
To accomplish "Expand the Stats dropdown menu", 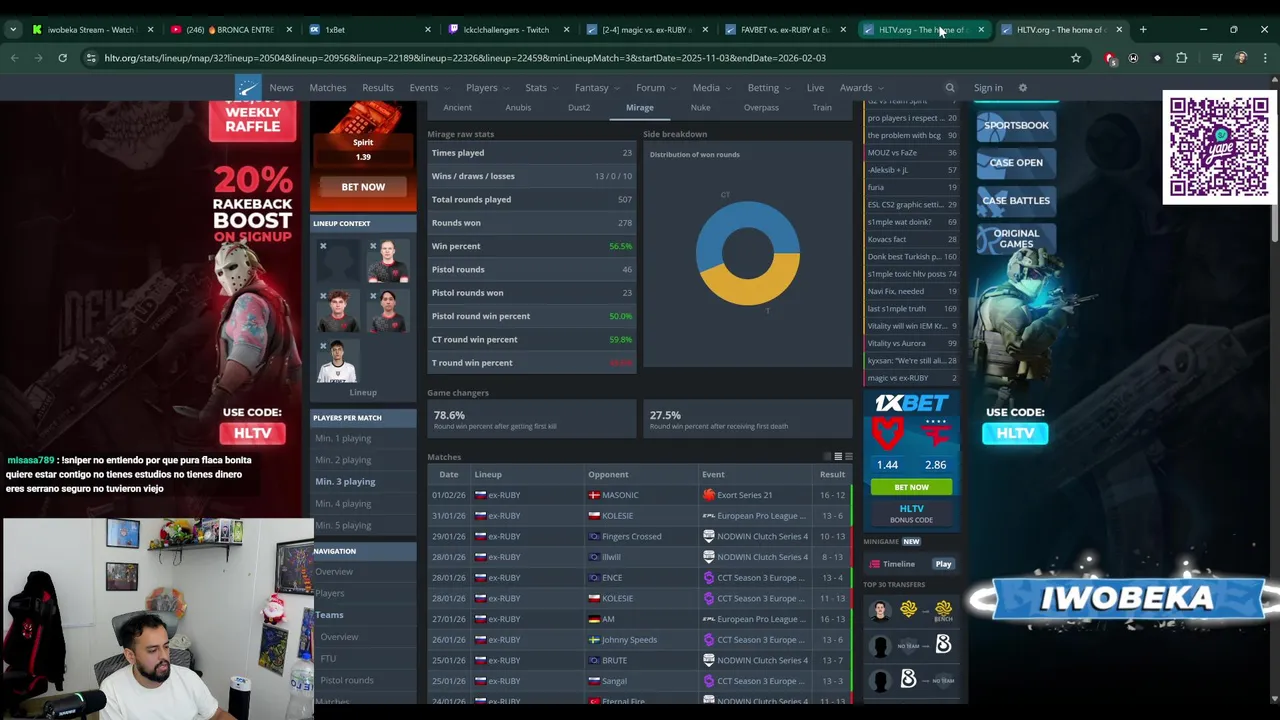I will [x=542, y=88].
